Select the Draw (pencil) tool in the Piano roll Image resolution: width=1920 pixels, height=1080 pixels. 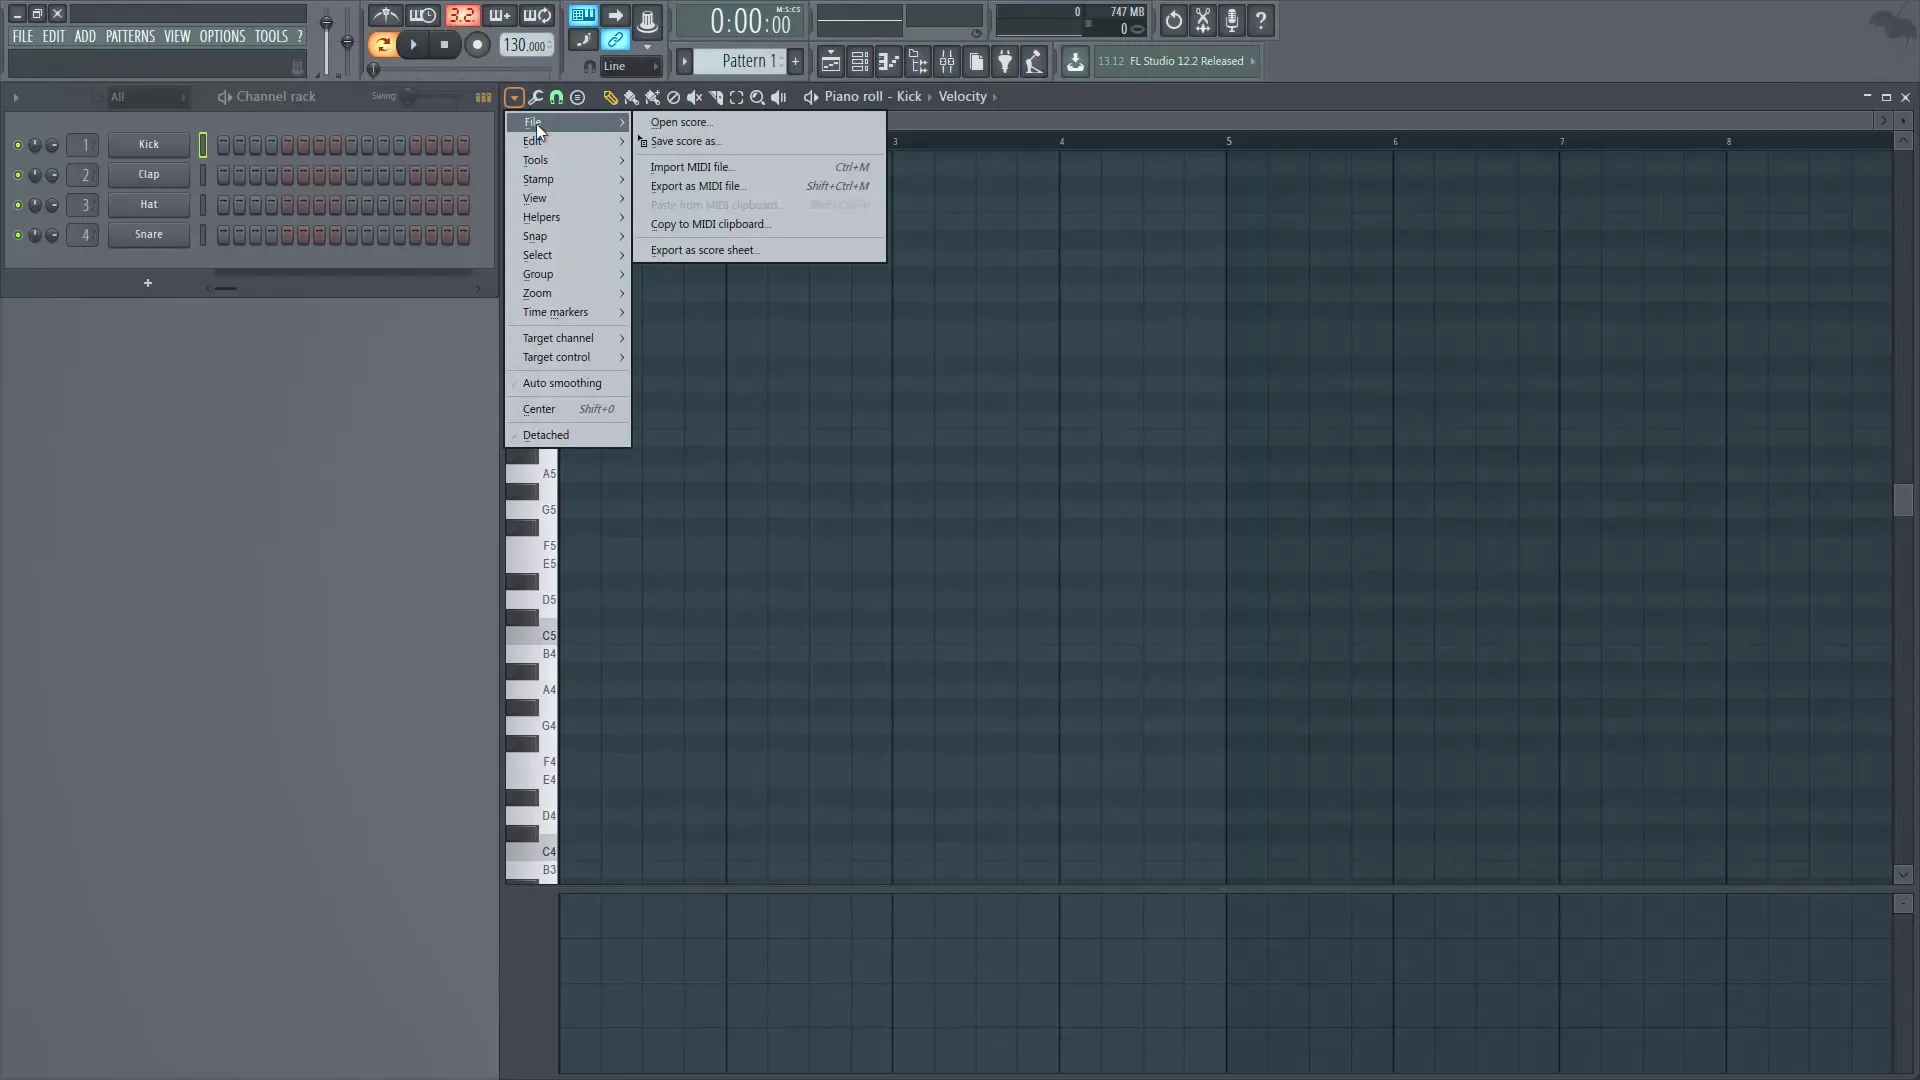[610, 97]
